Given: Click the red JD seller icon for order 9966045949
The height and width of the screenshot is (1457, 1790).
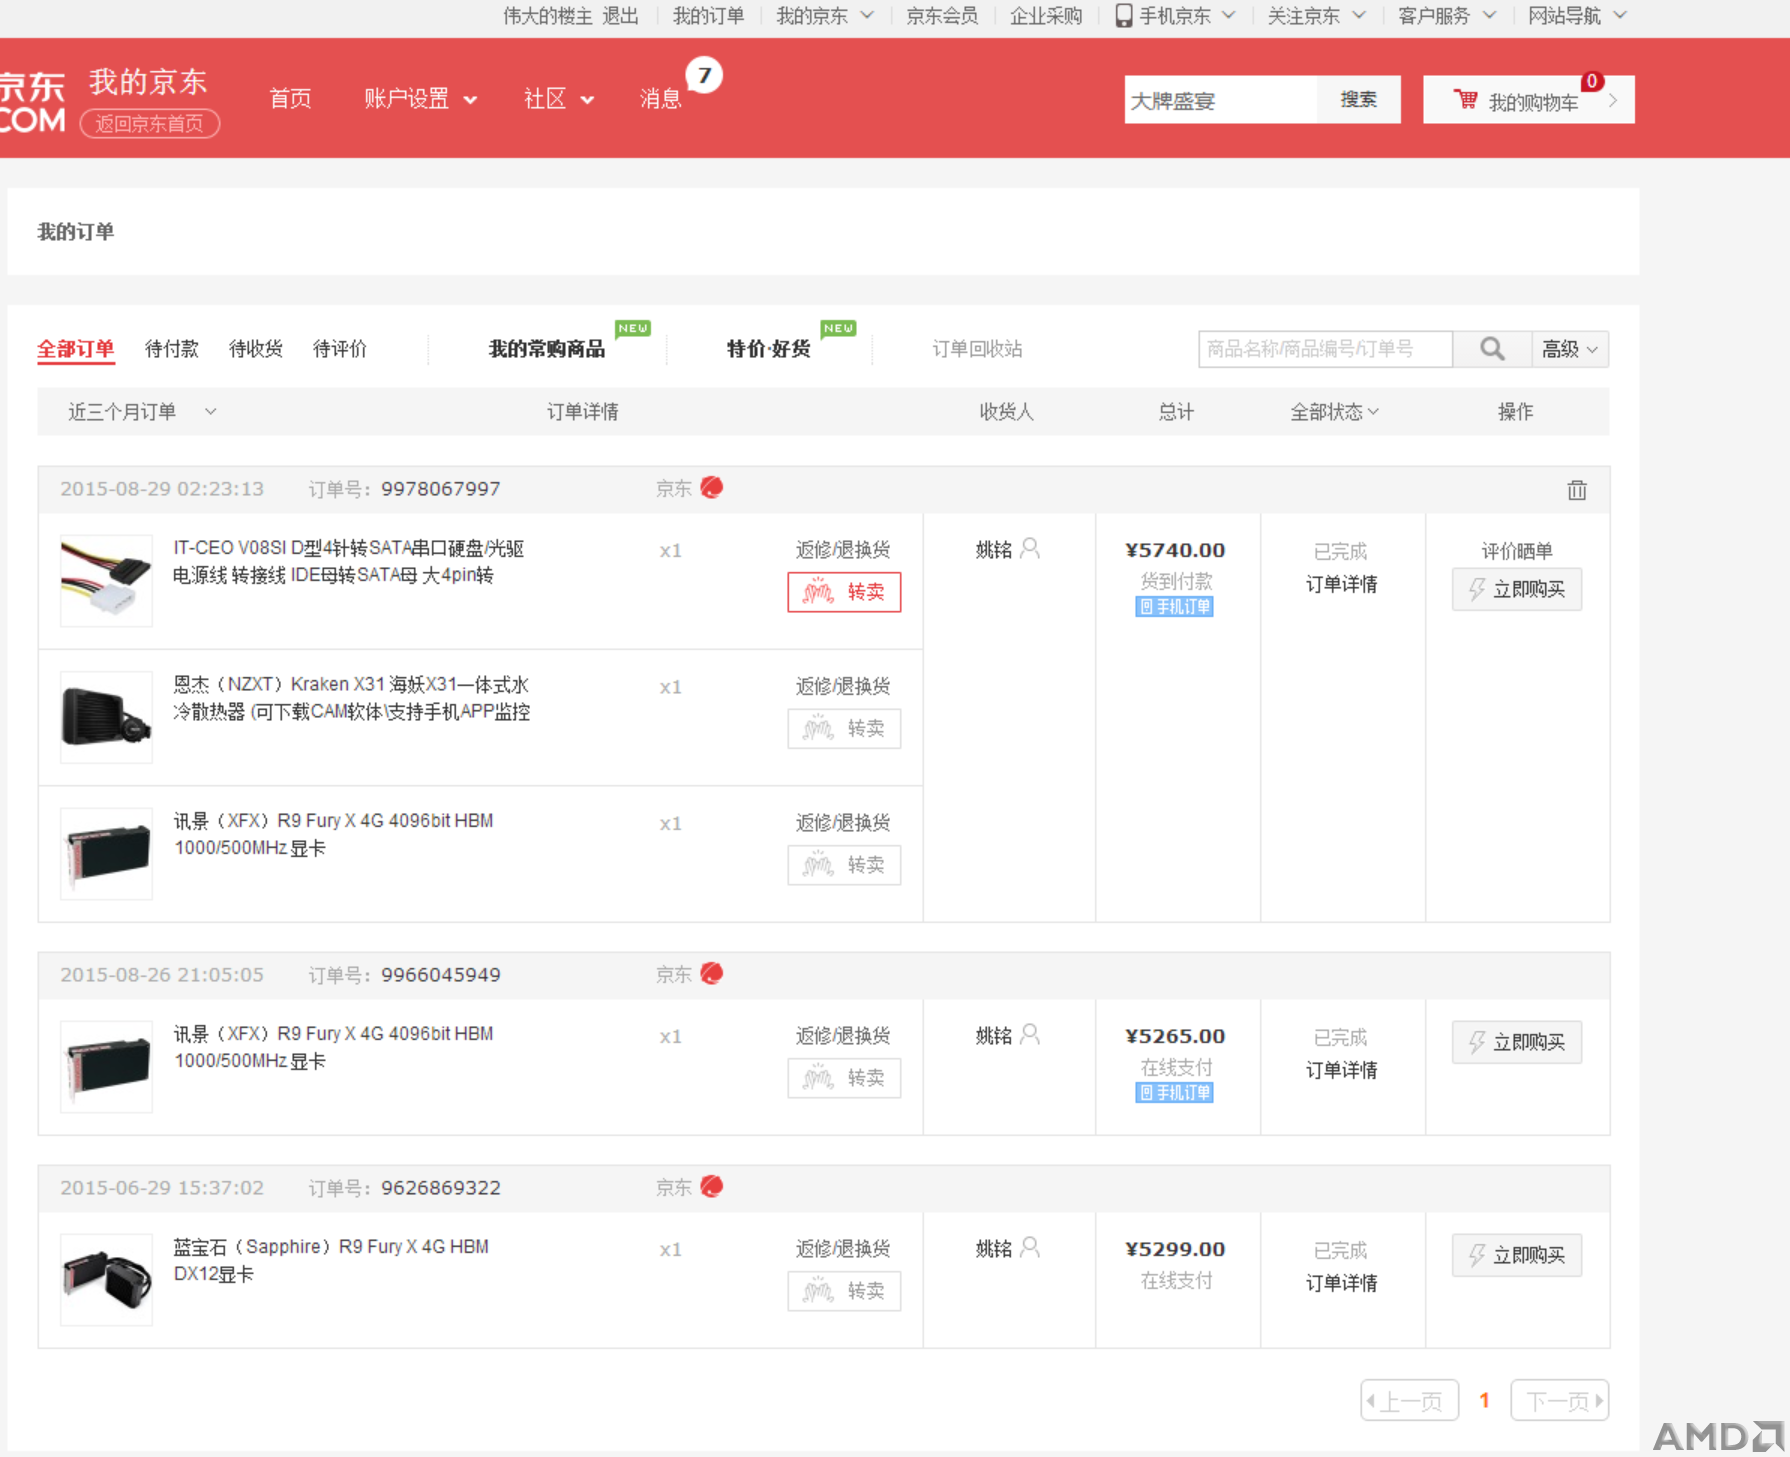Looking at the screenshot, I should tap(712, 973).
